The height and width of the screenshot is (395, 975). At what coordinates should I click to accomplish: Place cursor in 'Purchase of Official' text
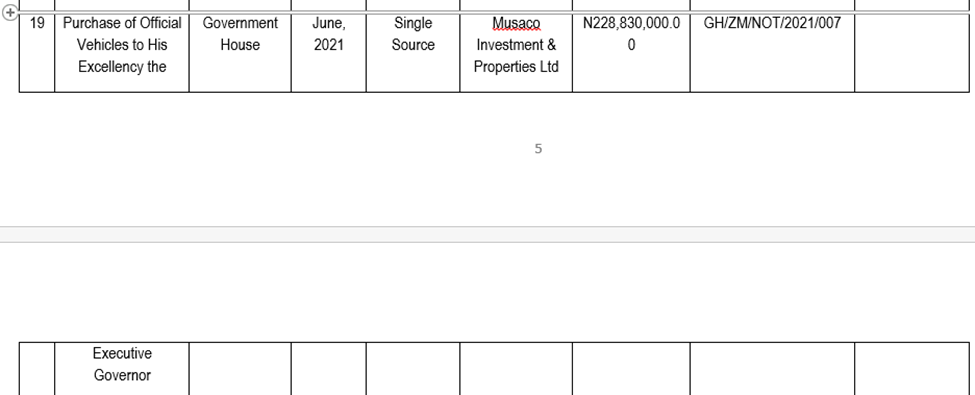[x=122, y=23]
